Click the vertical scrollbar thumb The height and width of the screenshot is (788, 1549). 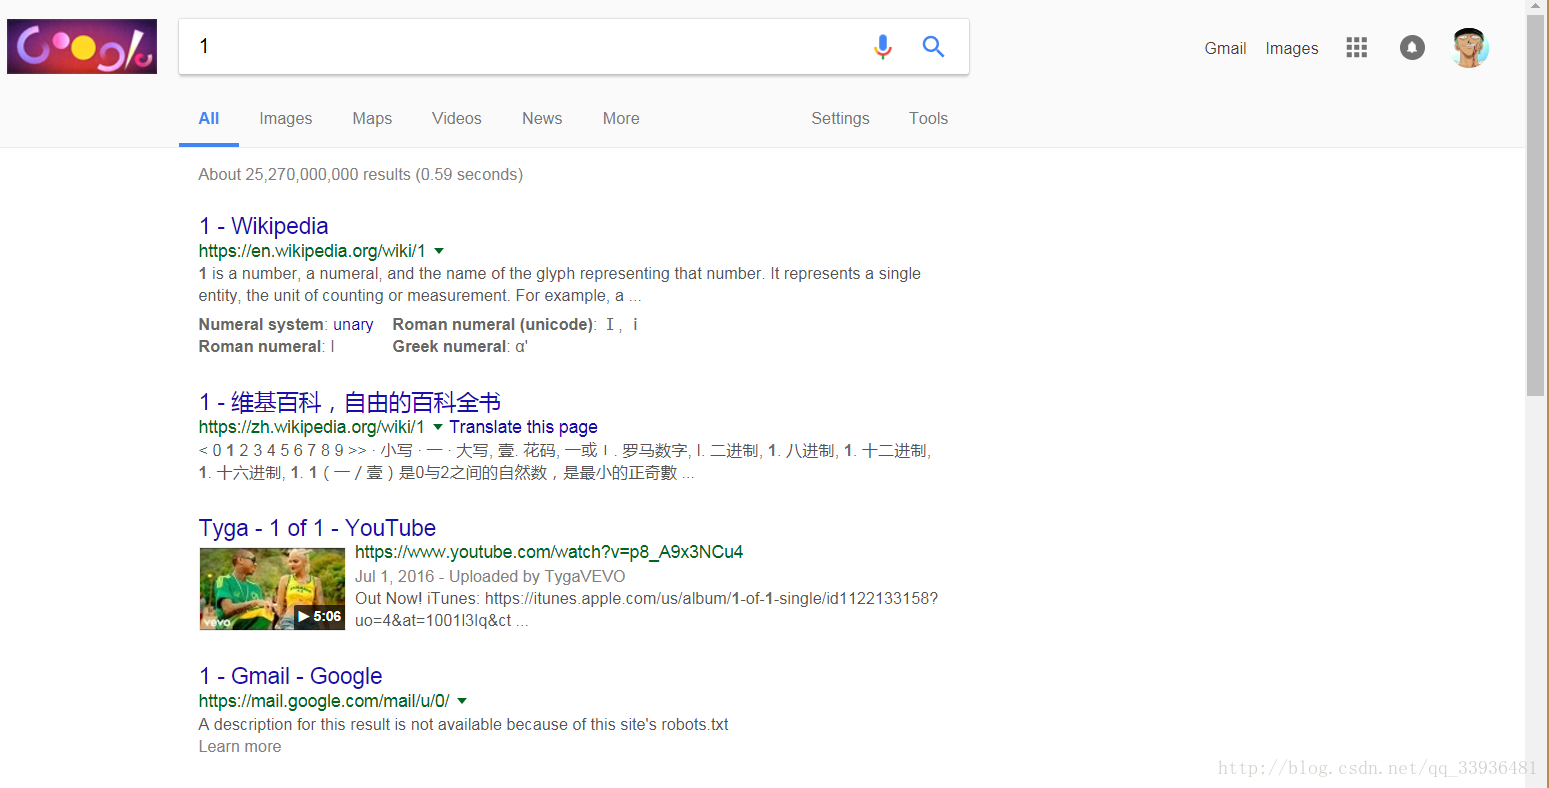(x=1535, y=205)
